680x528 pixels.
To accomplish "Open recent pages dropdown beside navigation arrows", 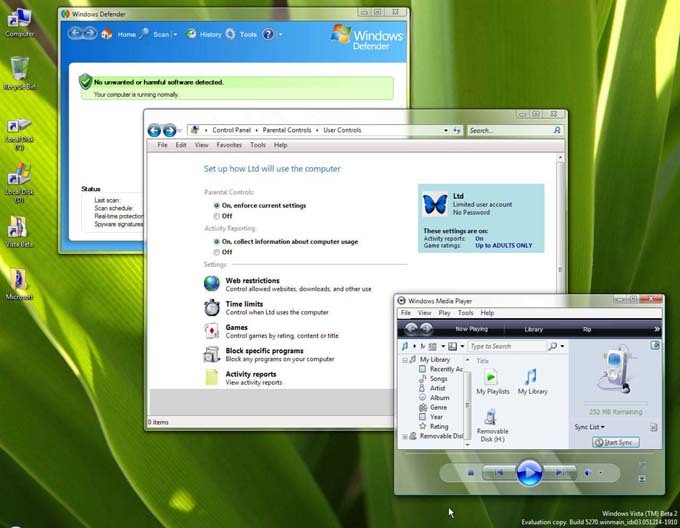I will coord(180,130).
